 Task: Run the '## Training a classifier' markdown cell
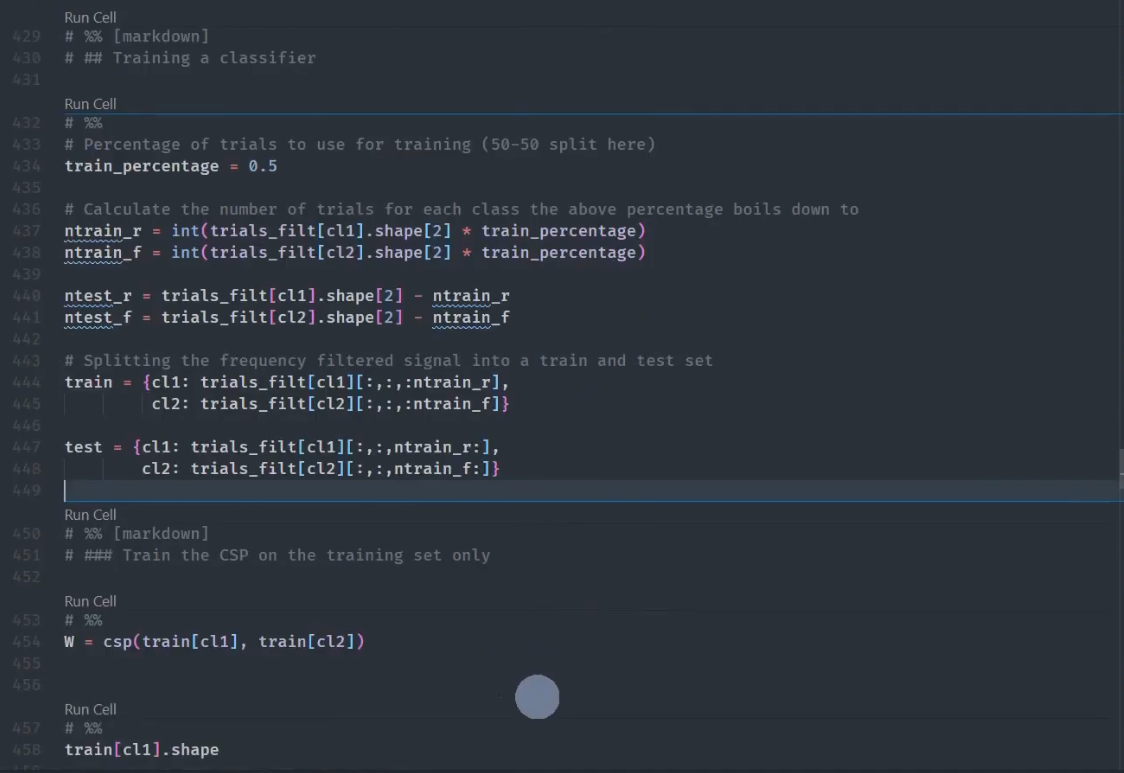click(89, 17)
